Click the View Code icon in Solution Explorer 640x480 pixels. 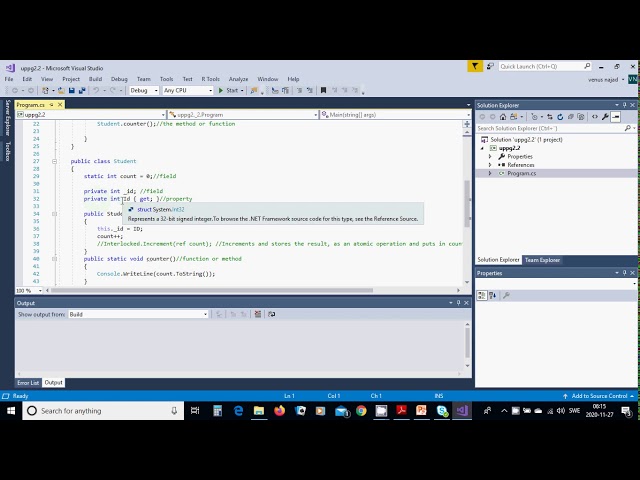point(595,117)
